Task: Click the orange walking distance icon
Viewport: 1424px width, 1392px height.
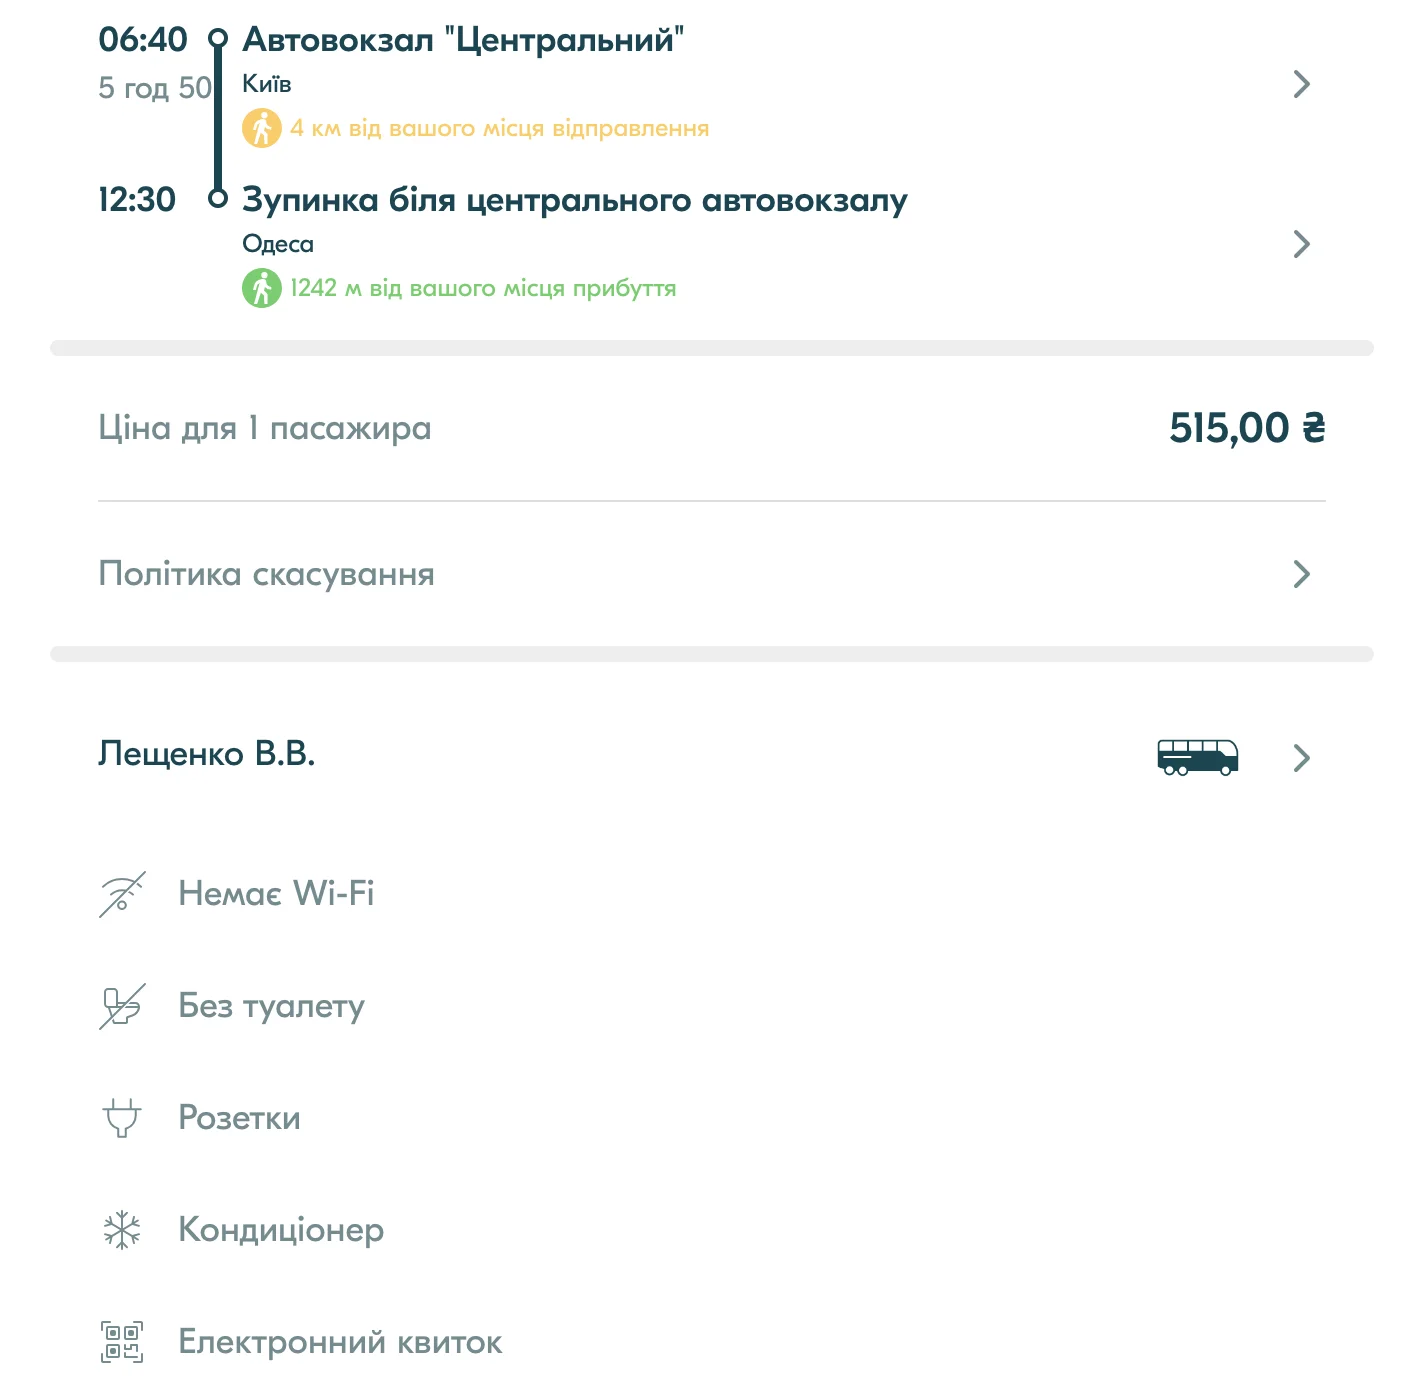Action: click(x=262, y=128)
